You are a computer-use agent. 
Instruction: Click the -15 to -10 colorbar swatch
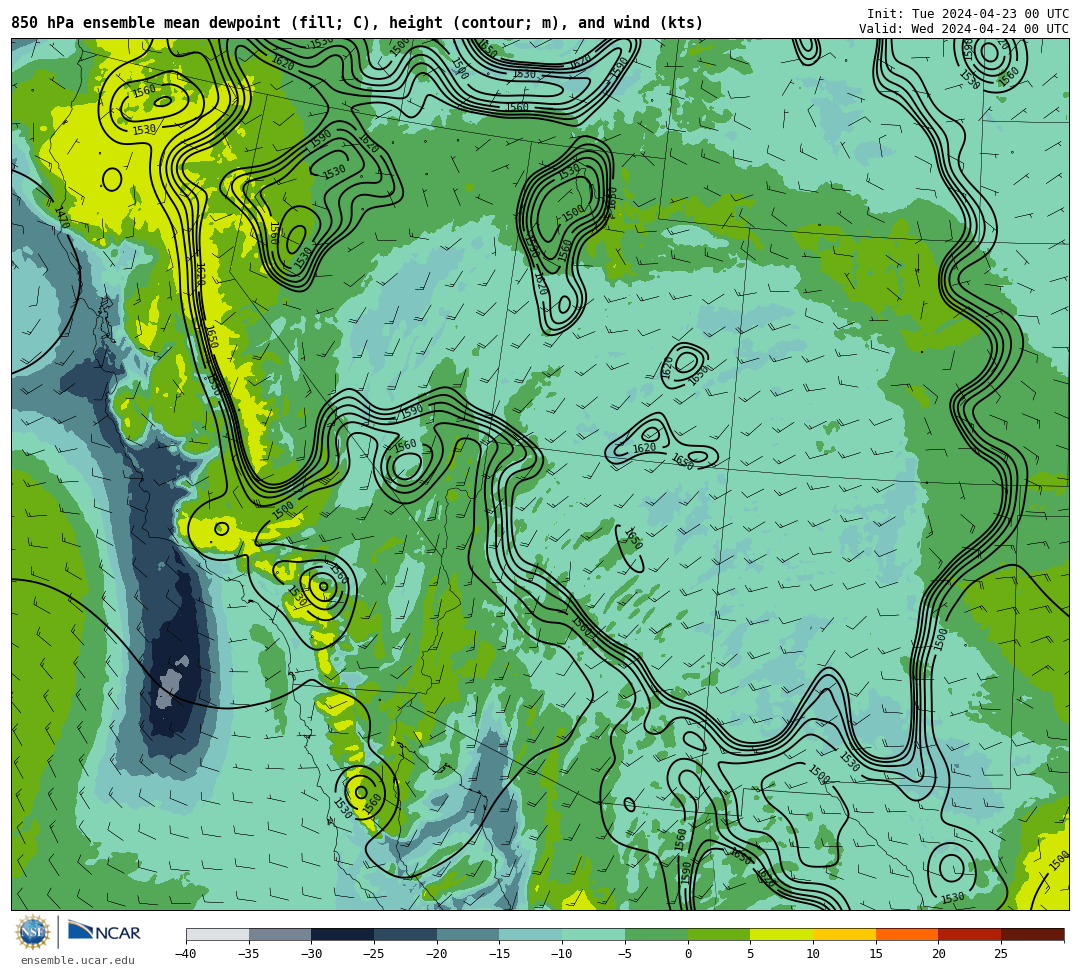[x=531, y=934]
